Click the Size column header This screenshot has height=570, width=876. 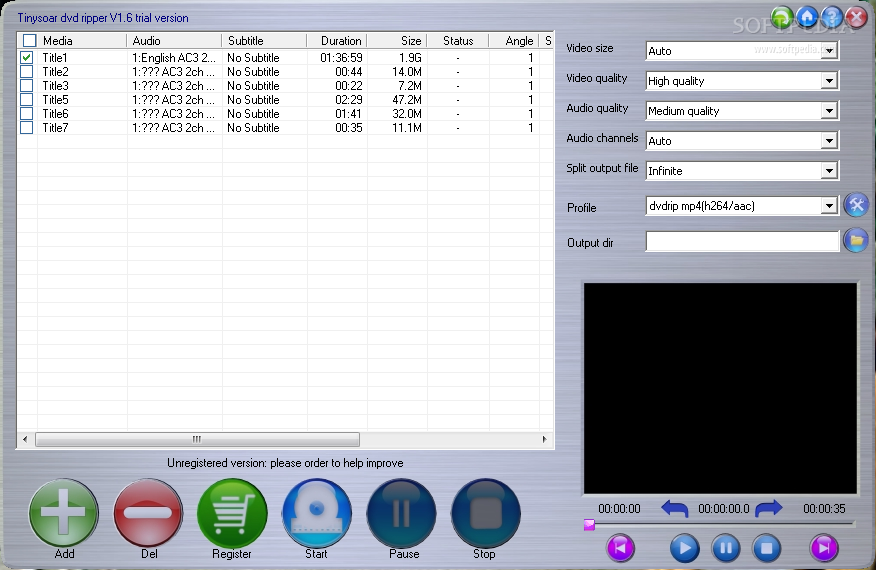[x=397, y=40]
